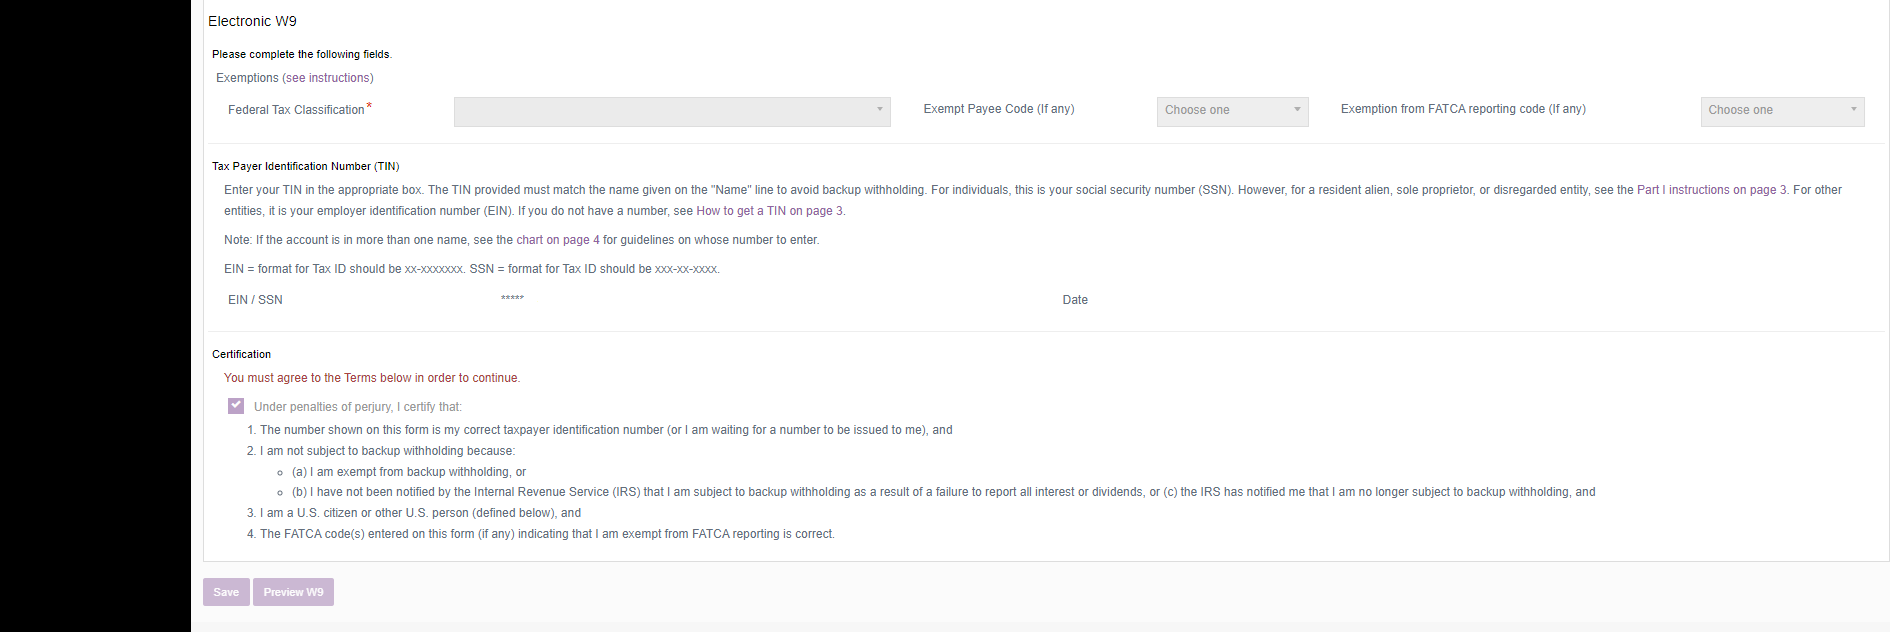Viewport: 1890px width, 632px height.
Task: Toggle the penalties of perjury certification checkbox
Action: click(236, 406)
